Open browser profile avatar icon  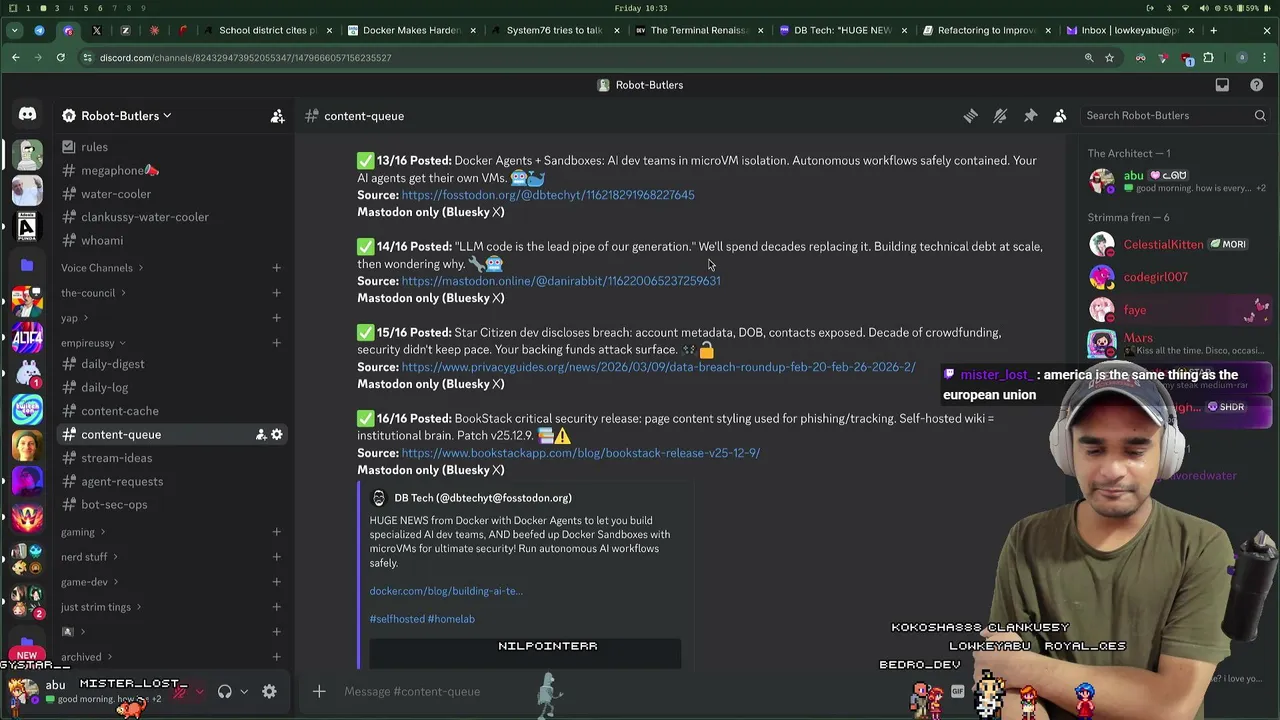1242,58
